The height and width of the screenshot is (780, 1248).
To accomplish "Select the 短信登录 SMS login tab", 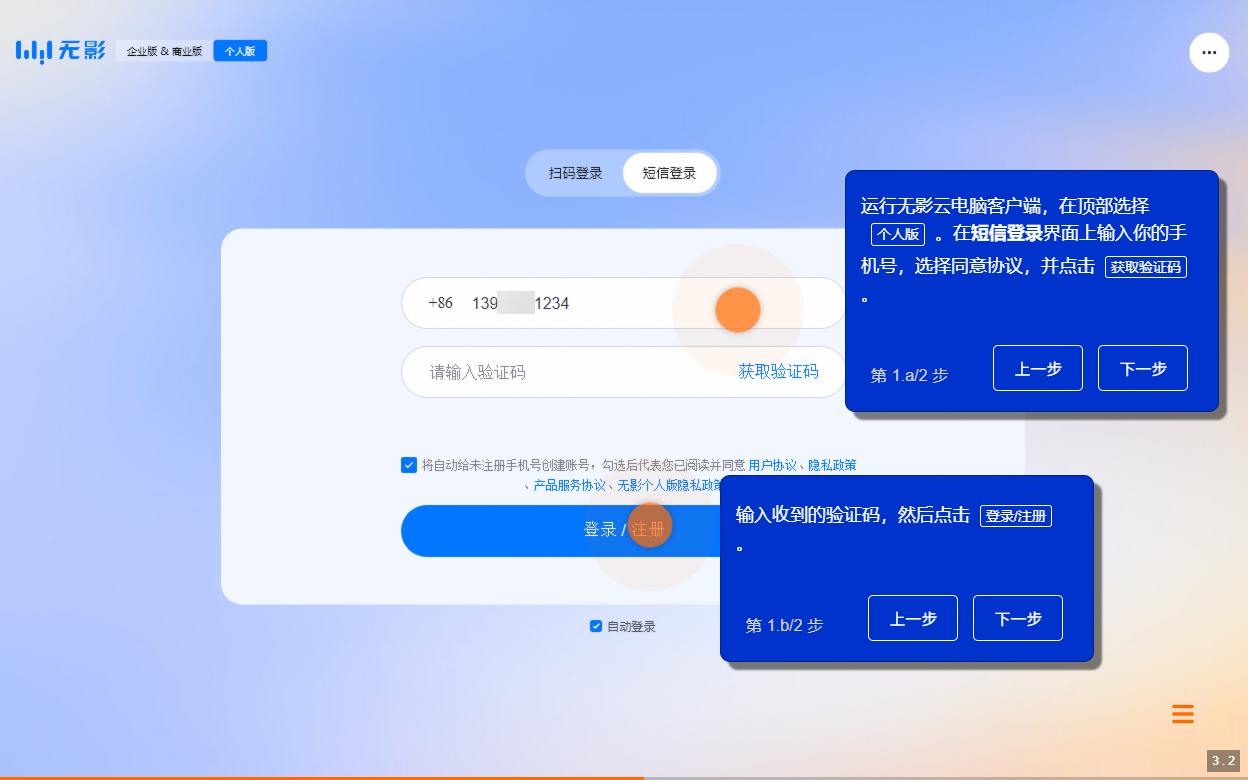I will pyautogui.click(x=669, y=172).
